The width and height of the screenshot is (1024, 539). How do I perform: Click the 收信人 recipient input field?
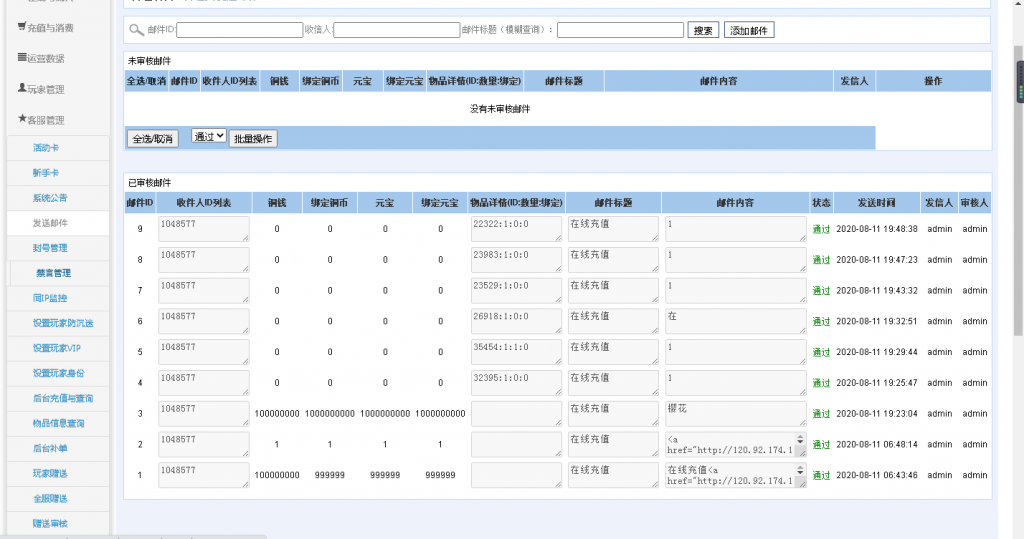396,30
